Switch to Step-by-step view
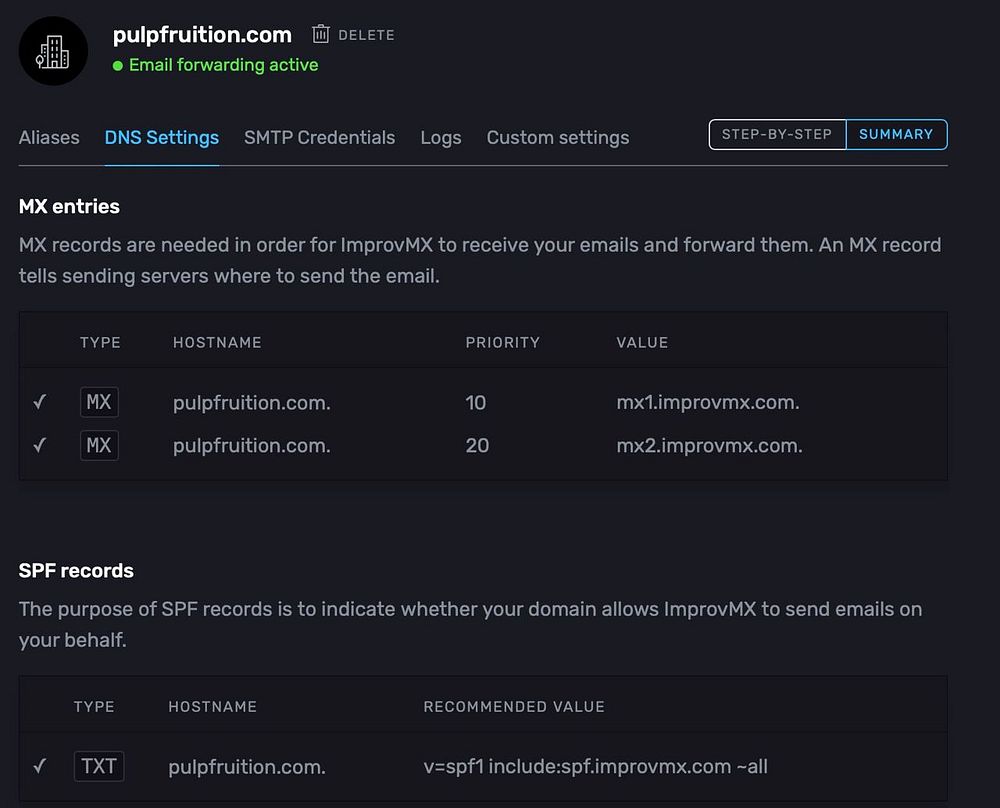The image size is (1000, 808). click(x=777, y=134)
